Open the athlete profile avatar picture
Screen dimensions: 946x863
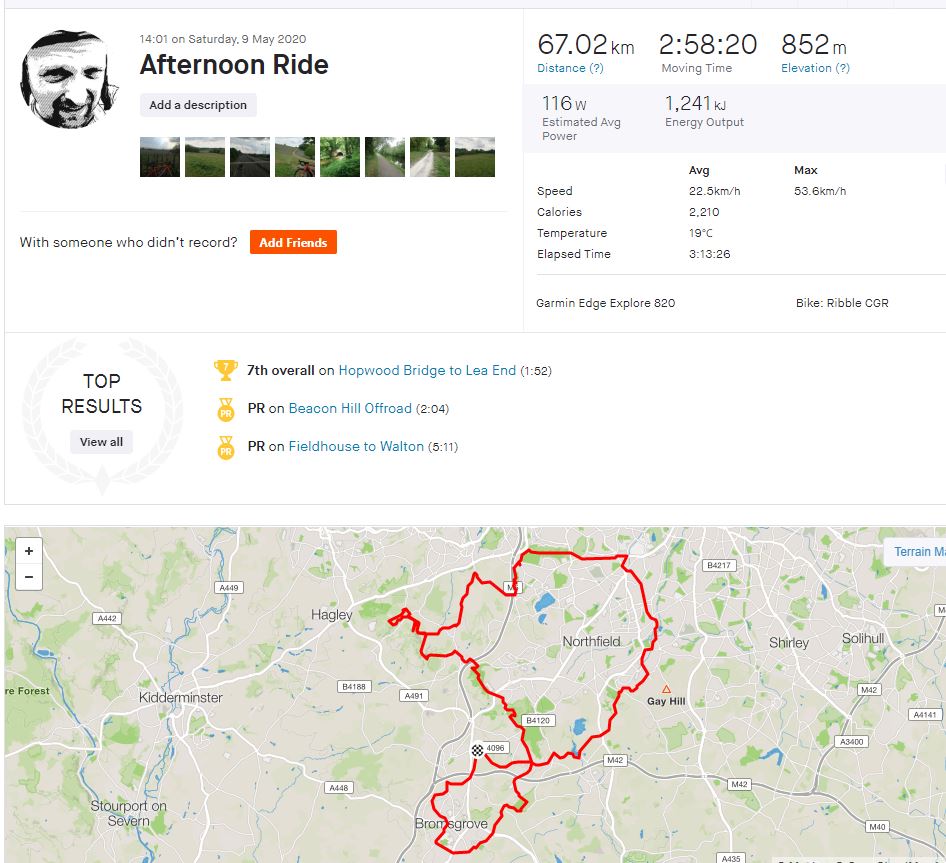click(x=68, y=80)
